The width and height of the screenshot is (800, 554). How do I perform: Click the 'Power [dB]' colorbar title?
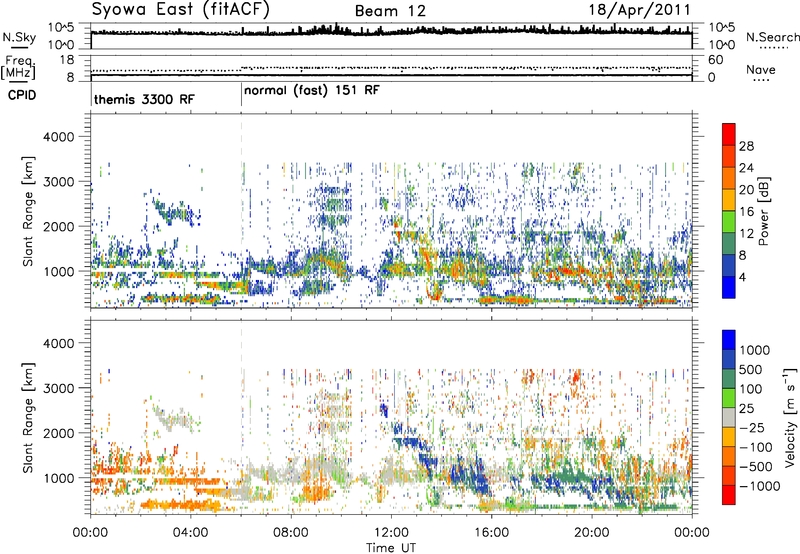(x=763, y=211)
